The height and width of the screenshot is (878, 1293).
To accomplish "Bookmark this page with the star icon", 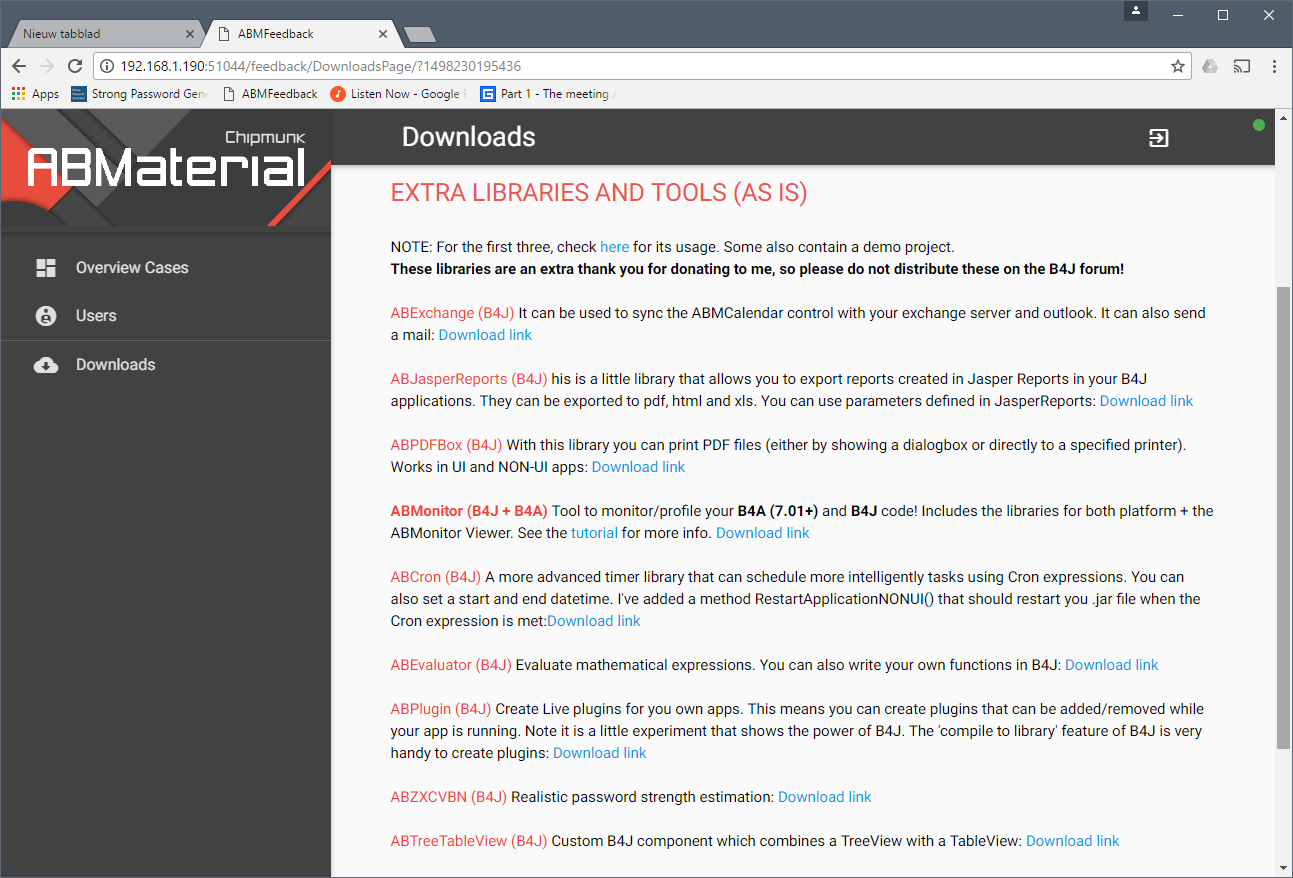I will [x=1178, y=65].
